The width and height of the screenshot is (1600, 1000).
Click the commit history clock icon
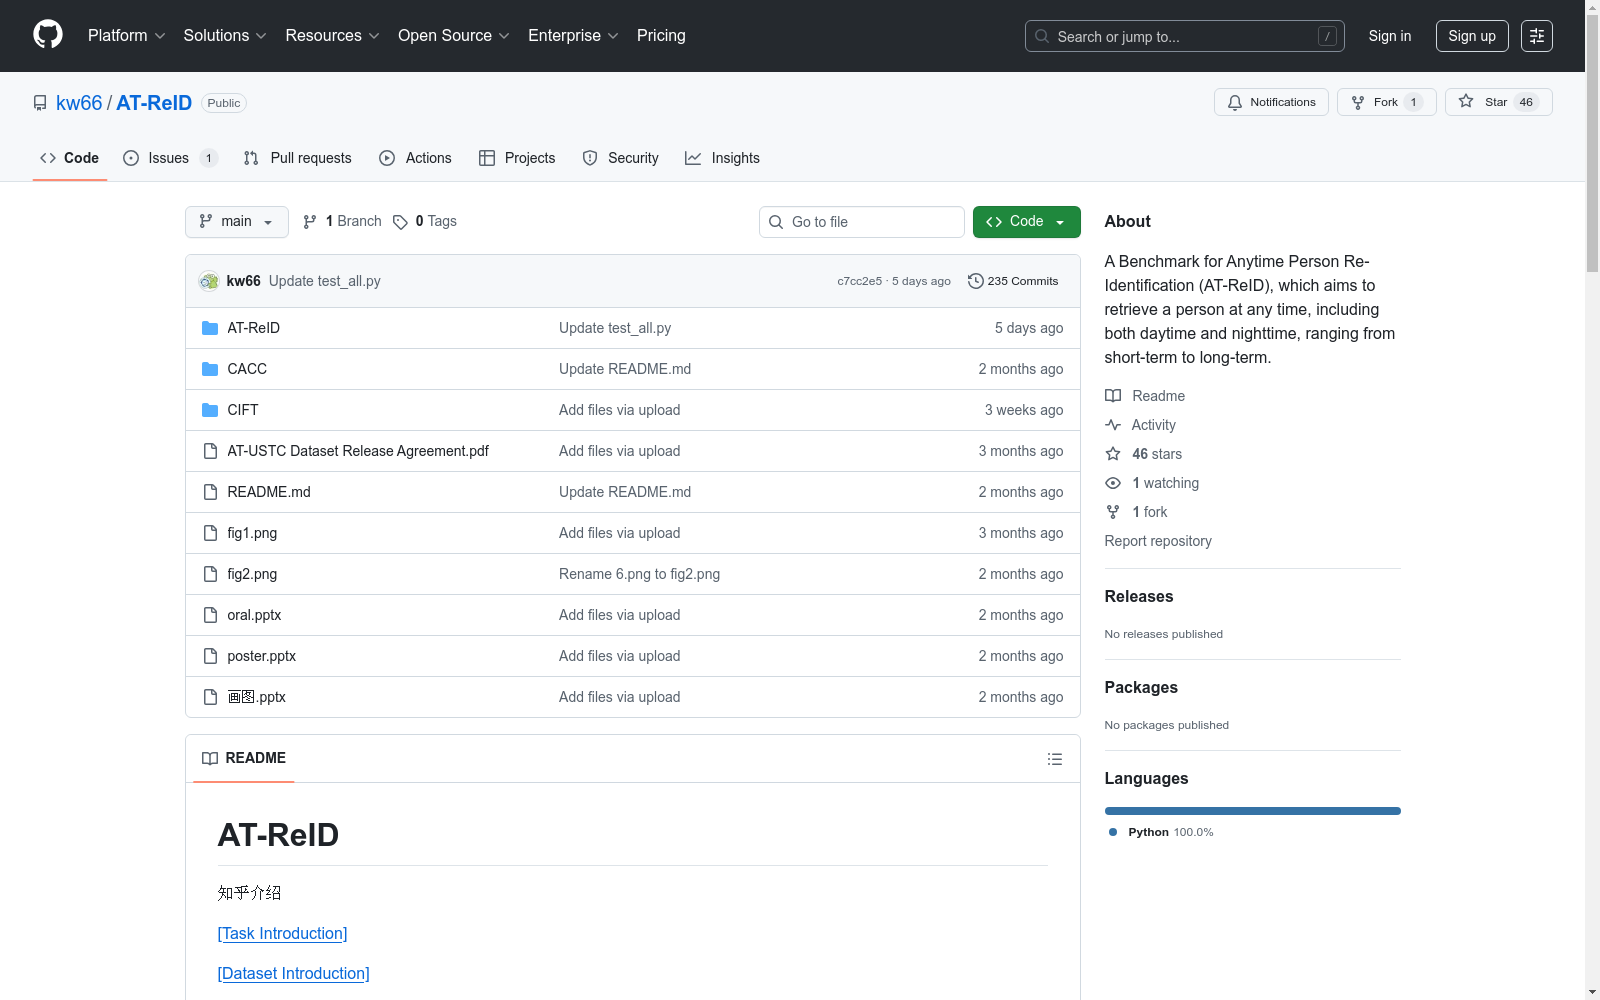tap(976, 281)
